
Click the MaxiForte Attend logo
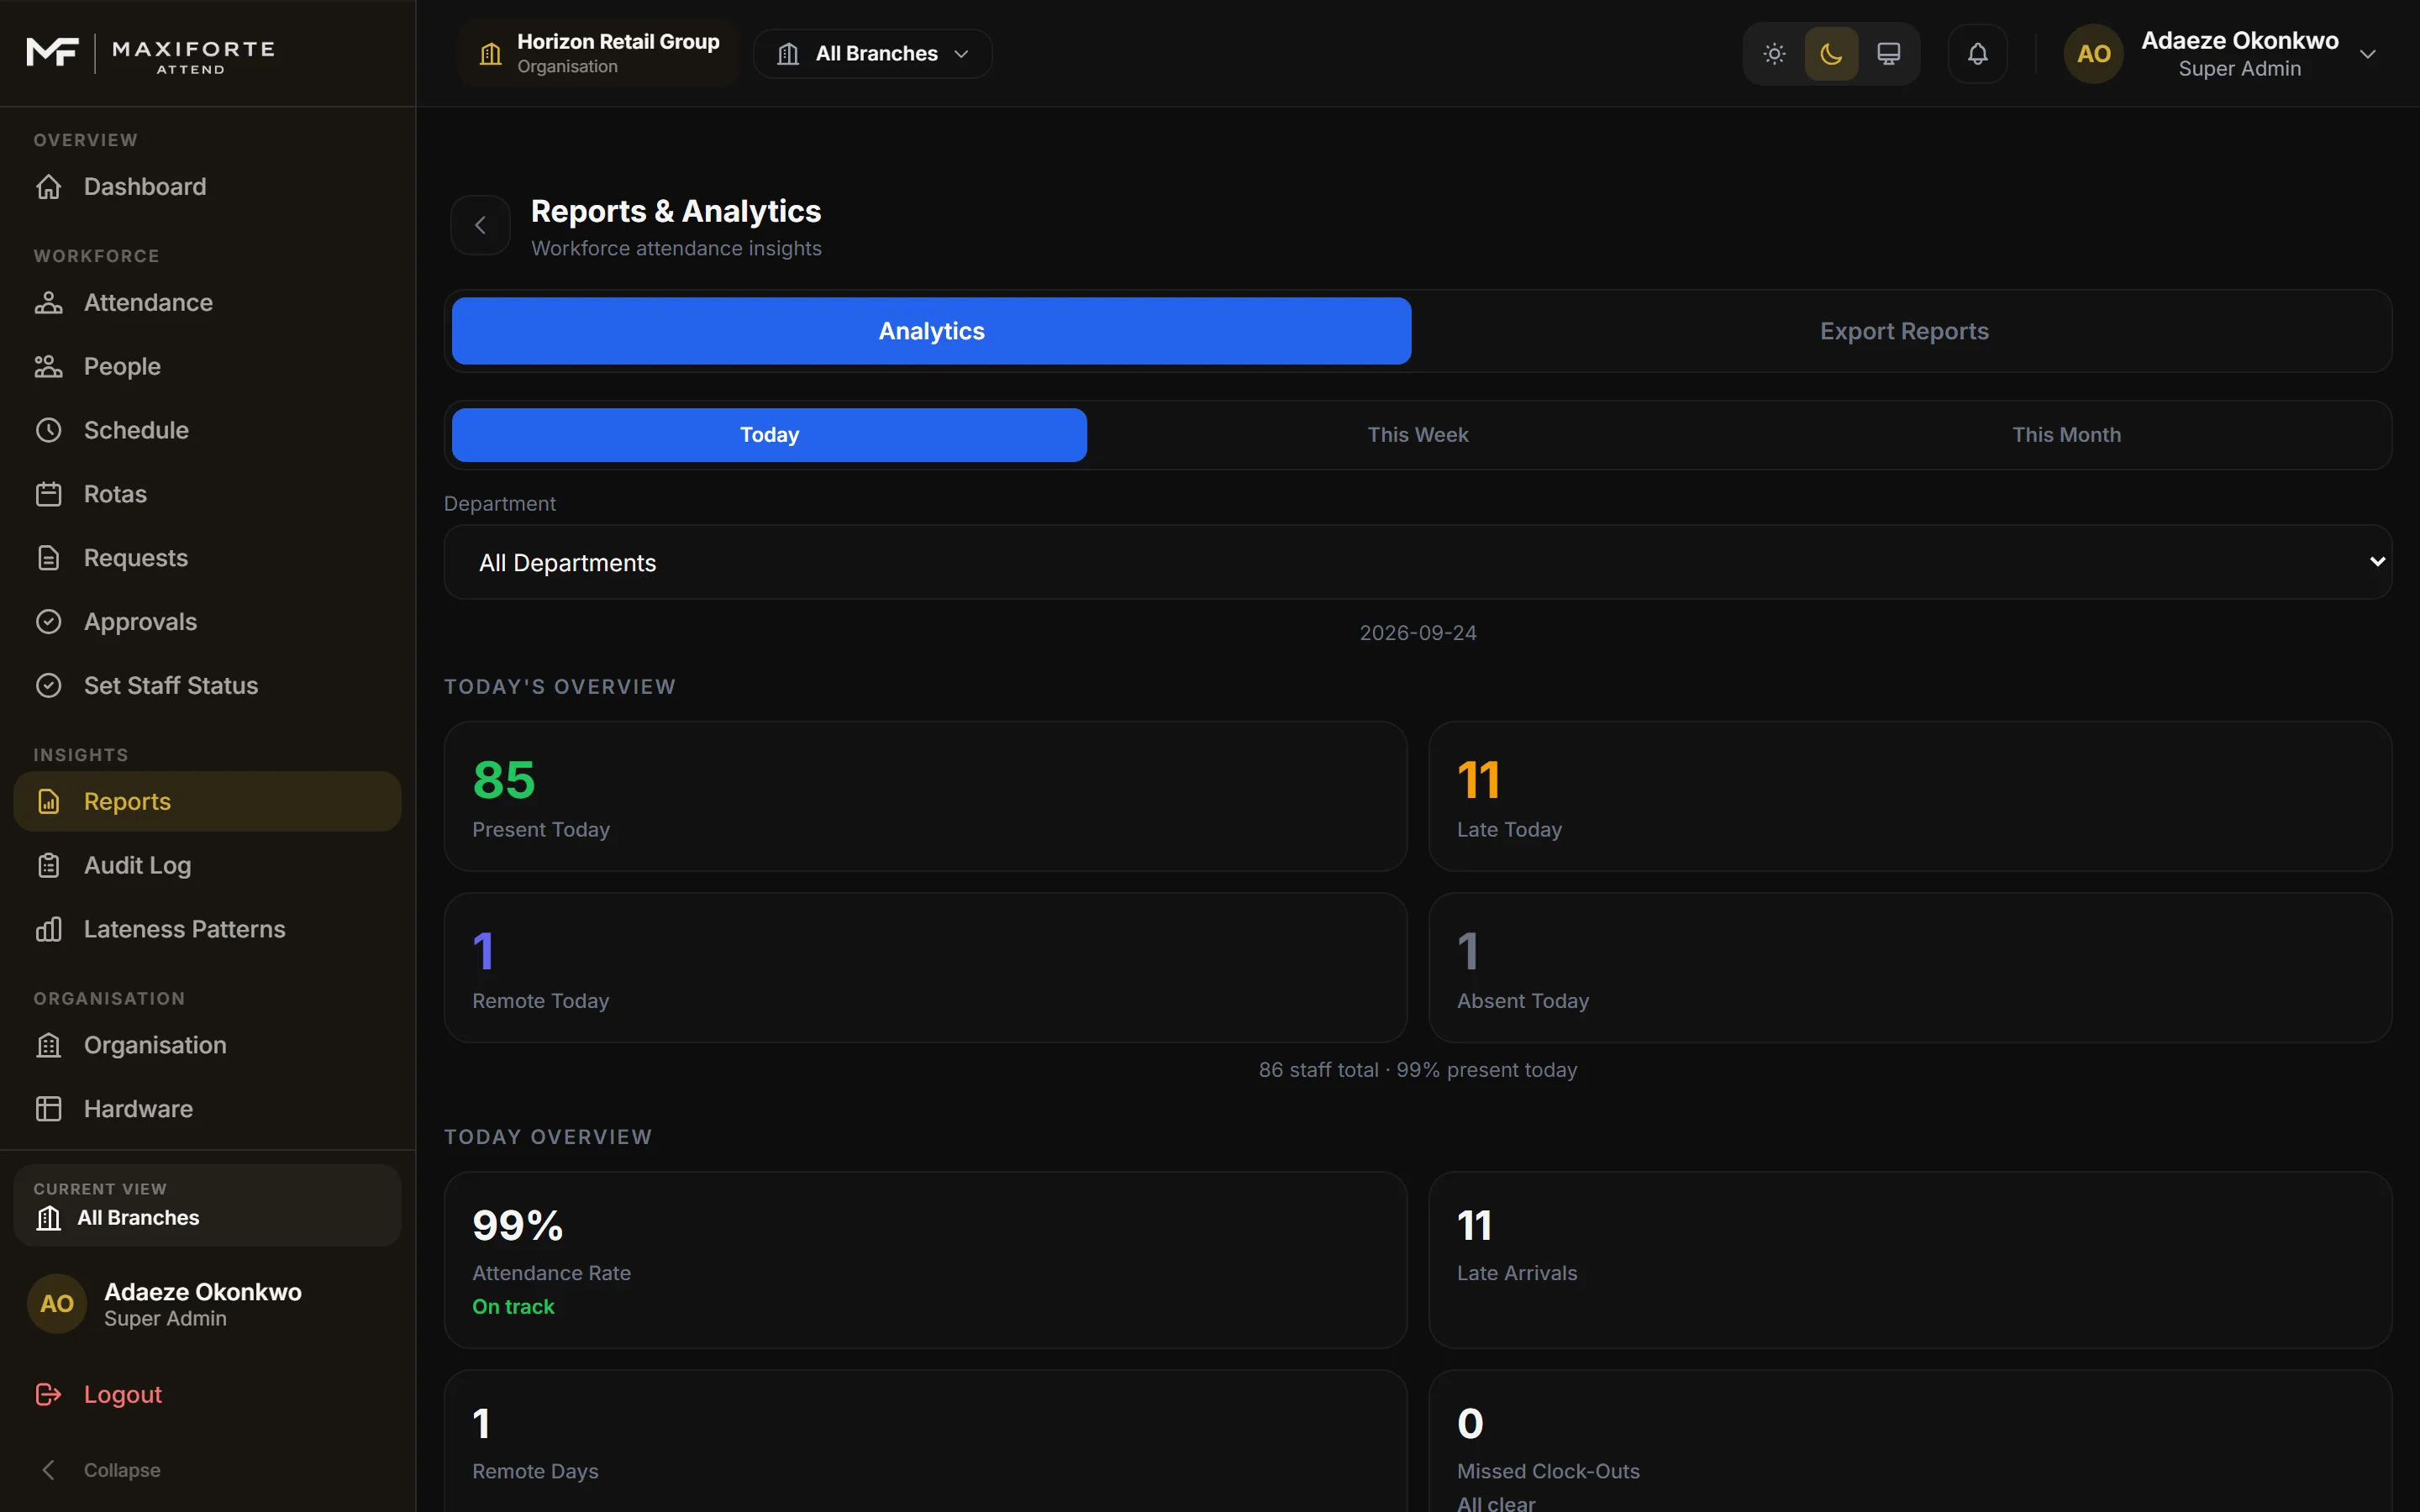point(150,54)
